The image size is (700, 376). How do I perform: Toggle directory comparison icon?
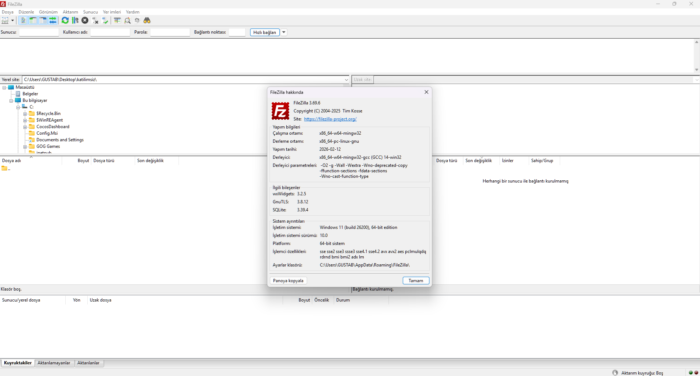coord(127,21)
